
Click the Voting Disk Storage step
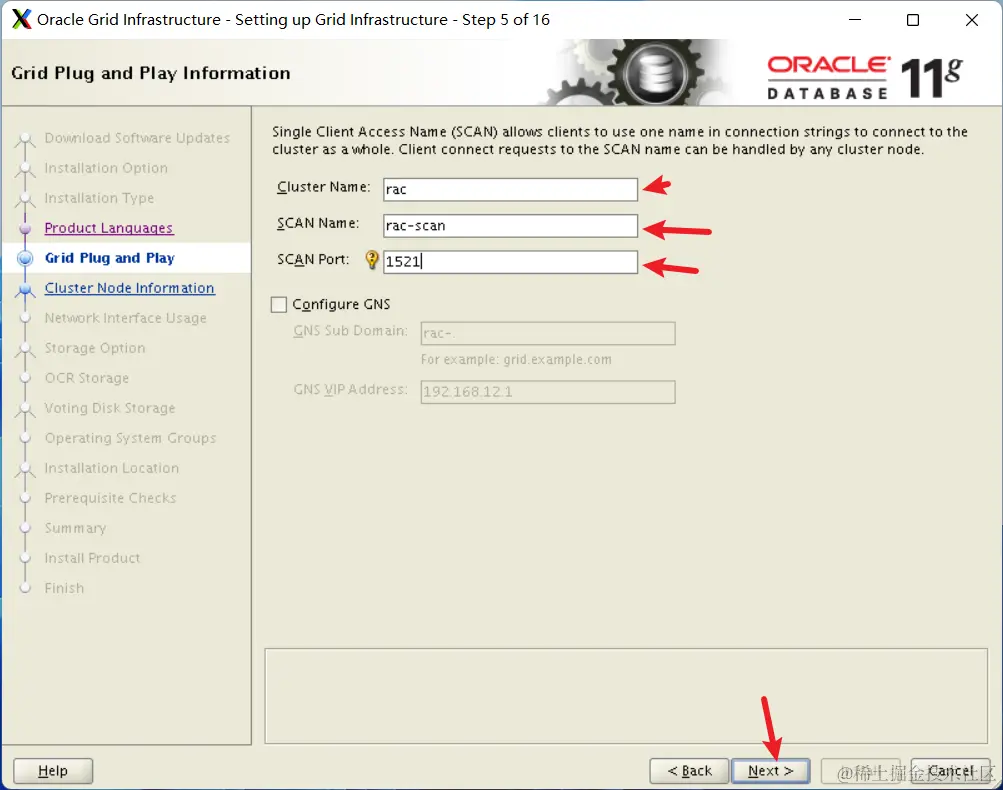tap(109, 408)
